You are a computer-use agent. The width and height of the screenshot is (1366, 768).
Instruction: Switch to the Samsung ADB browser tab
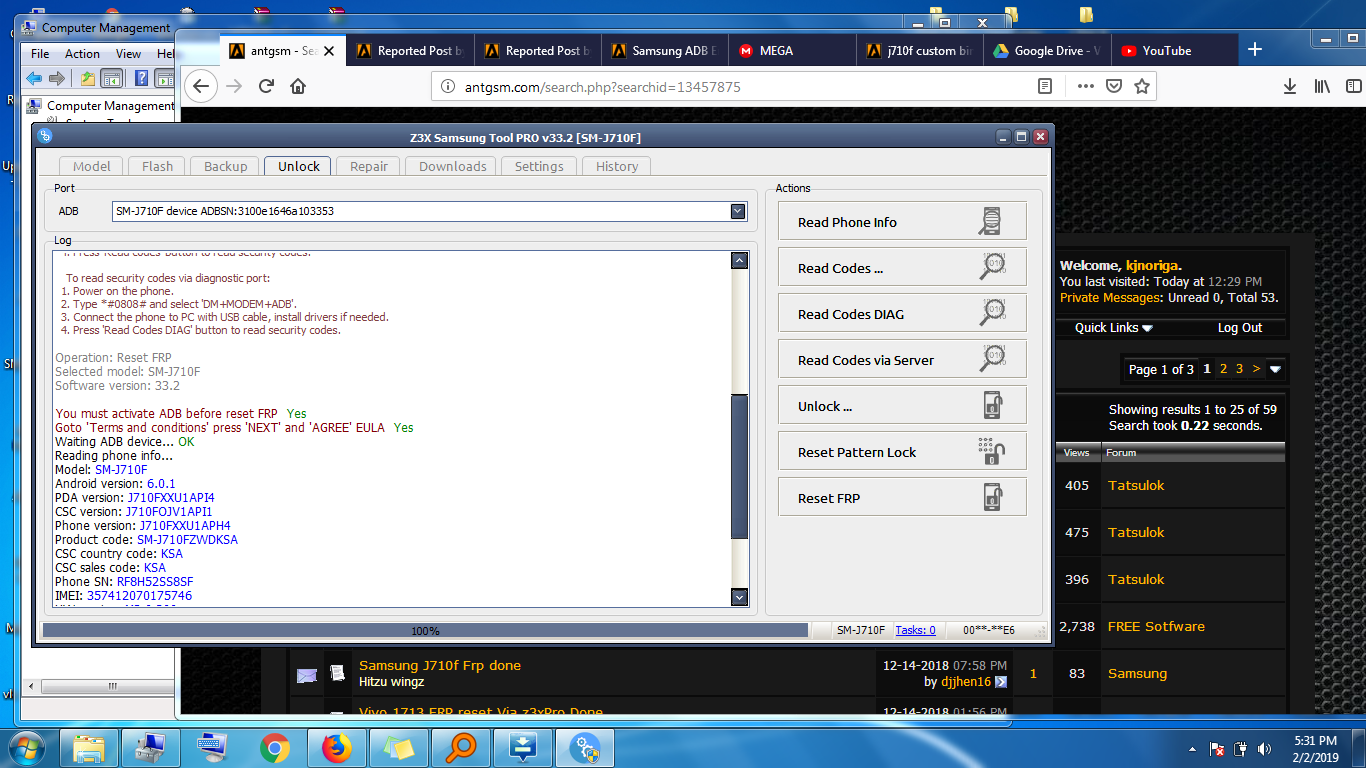[x=666, y=51]
